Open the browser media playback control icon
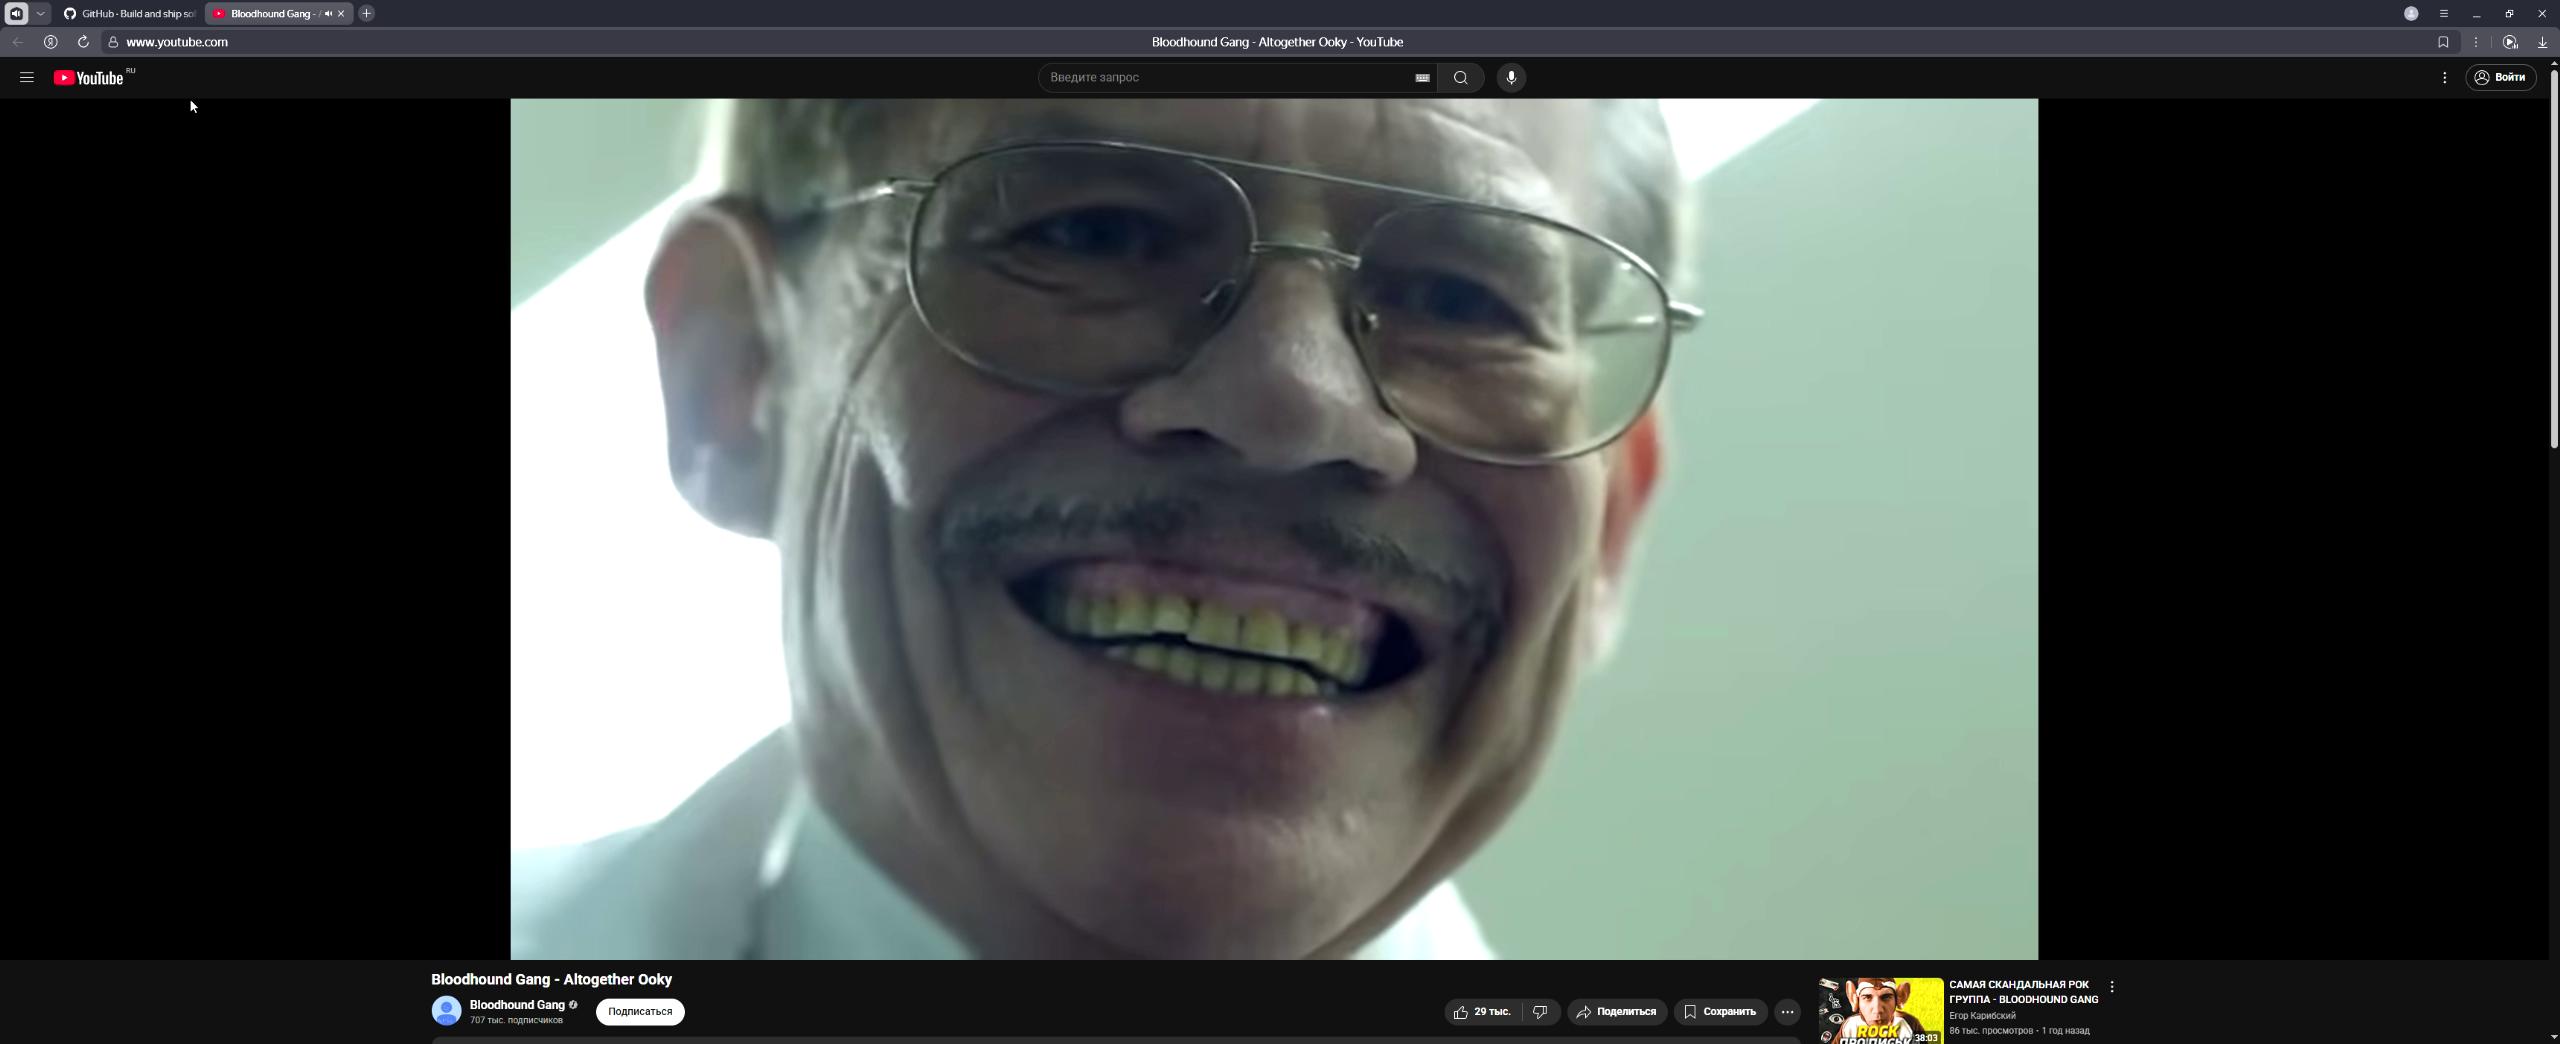This screenshot has width=2560, height=1044. [x=2509, y=42]
